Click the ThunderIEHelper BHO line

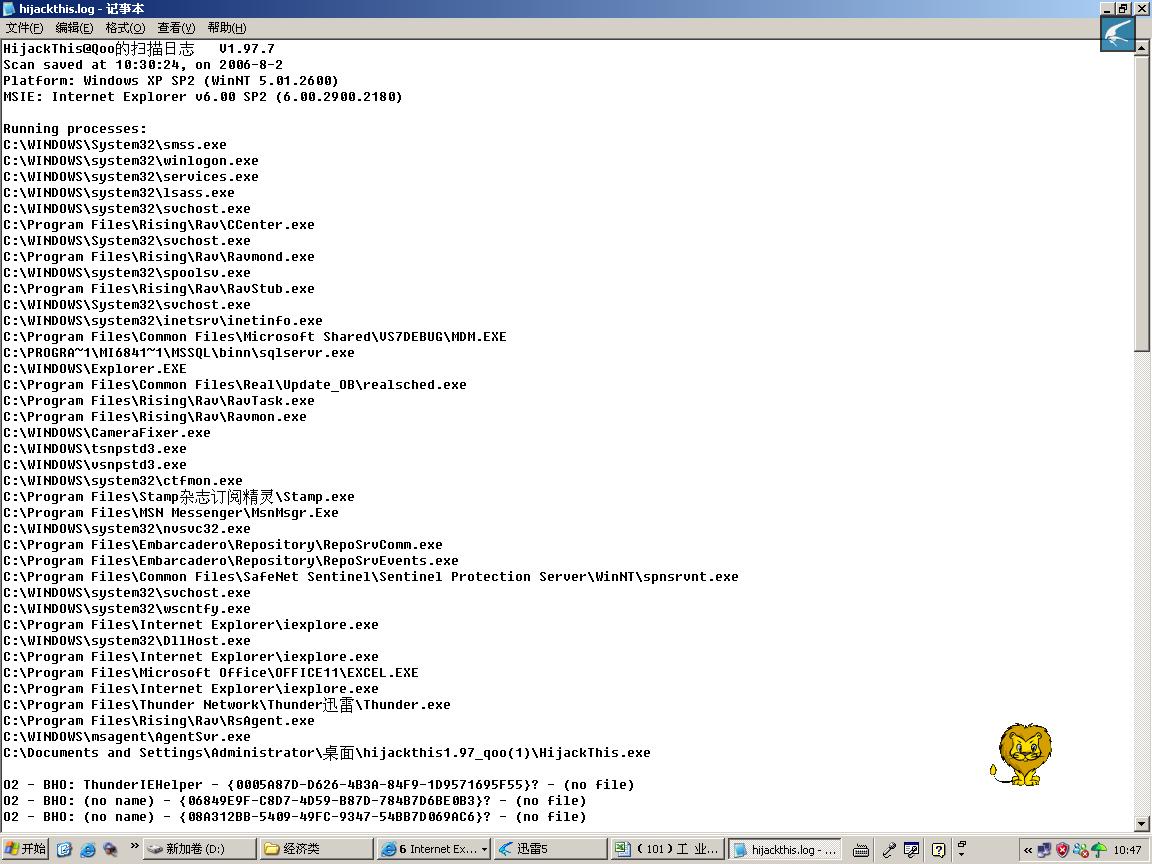[318, 785]
